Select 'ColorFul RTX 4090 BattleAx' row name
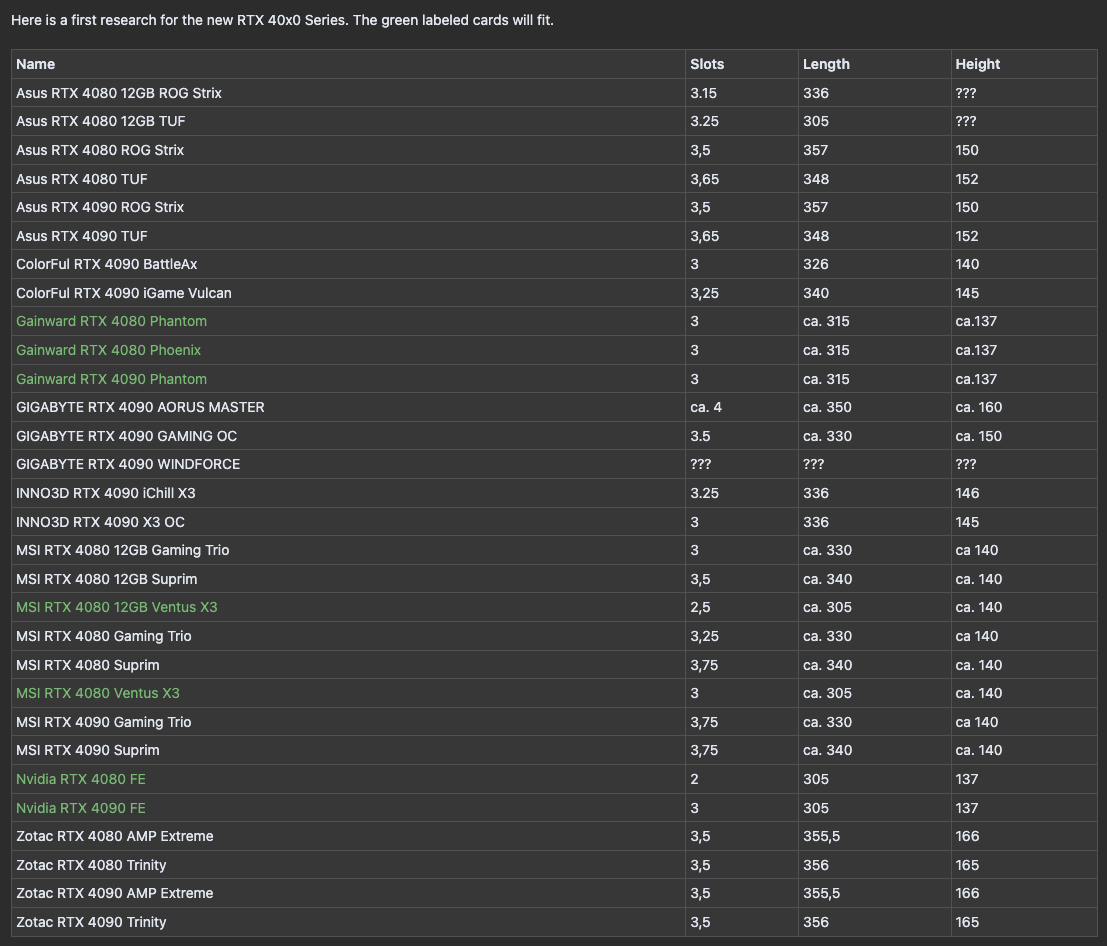 click(x=107, y=265)
